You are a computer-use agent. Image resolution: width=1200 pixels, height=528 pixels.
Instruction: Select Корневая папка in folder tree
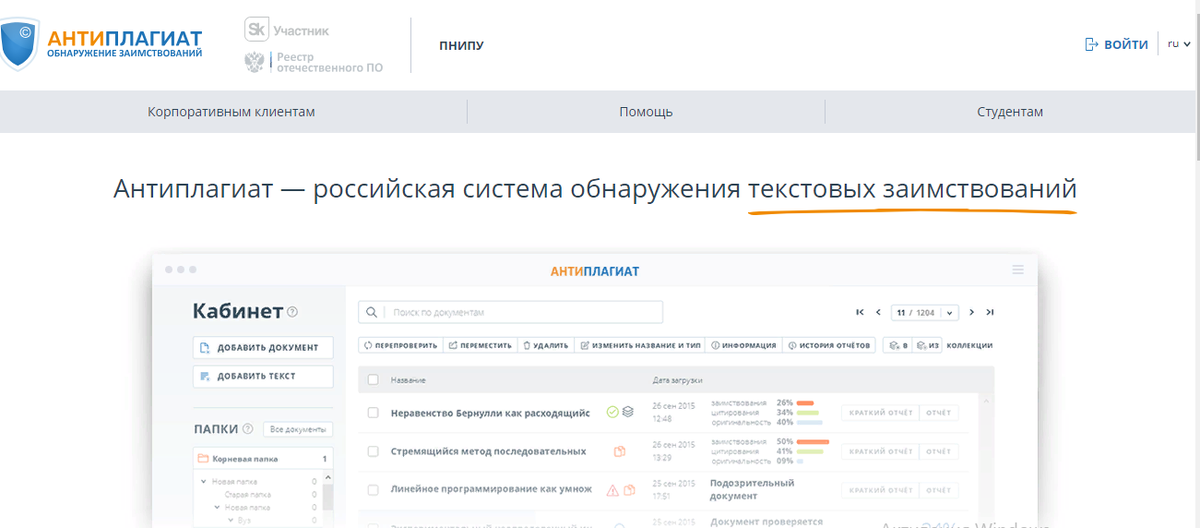tap(263, 459)
